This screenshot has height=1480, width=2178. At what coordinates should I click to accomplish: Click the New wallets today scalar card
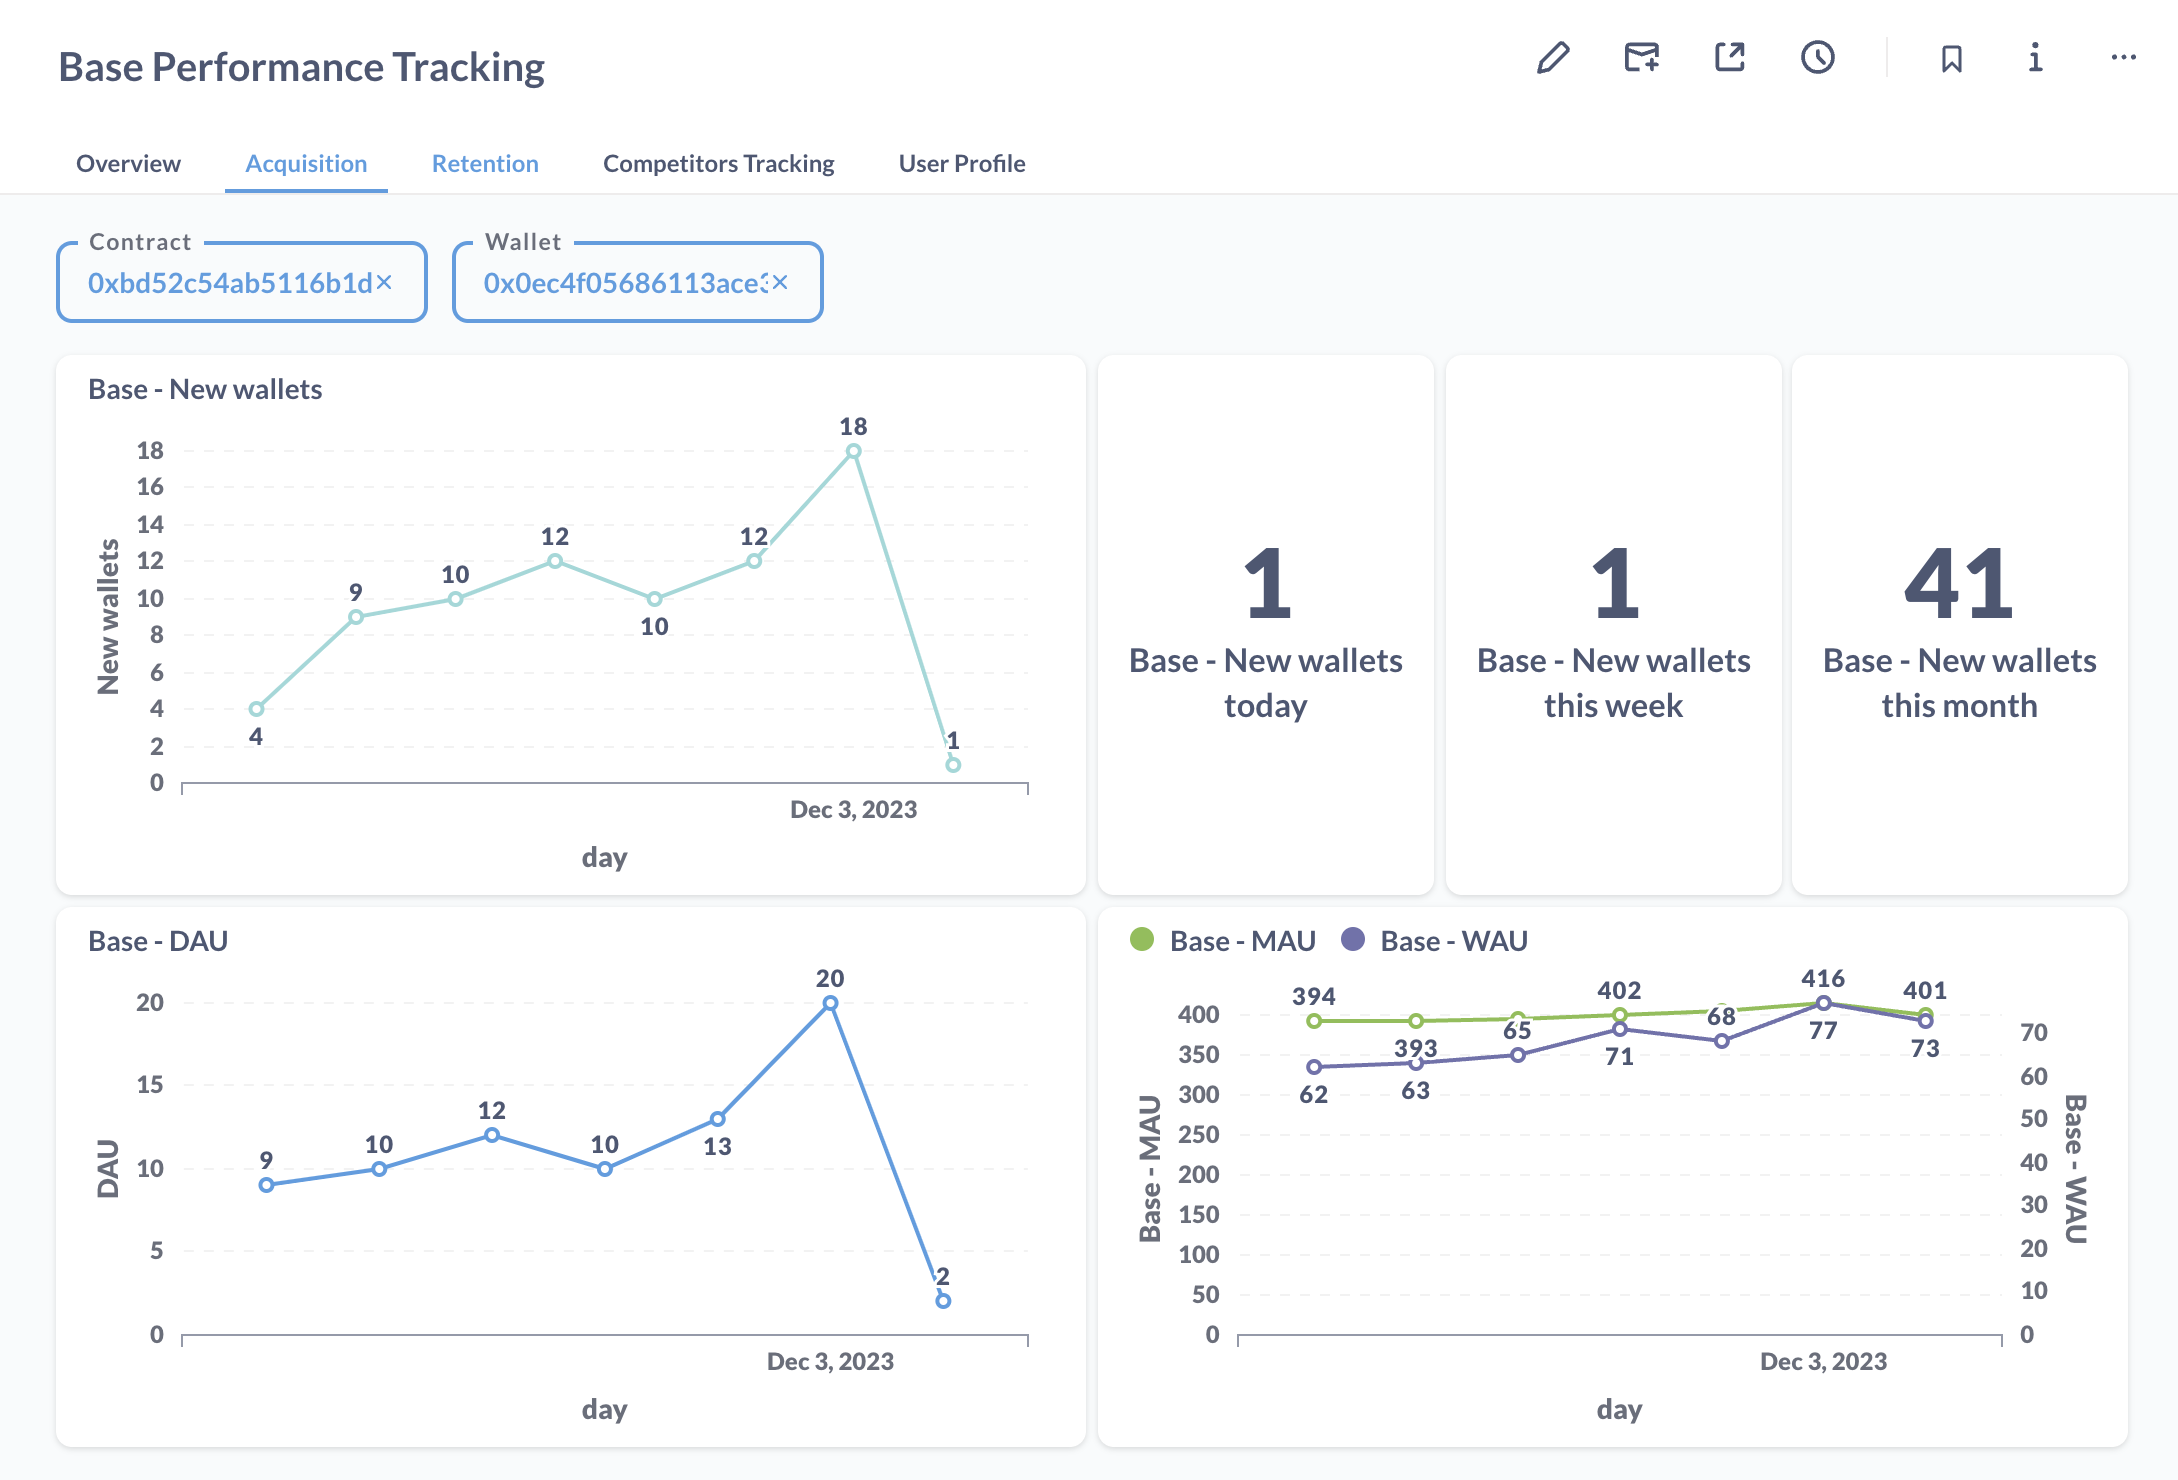pos(1266,626)
